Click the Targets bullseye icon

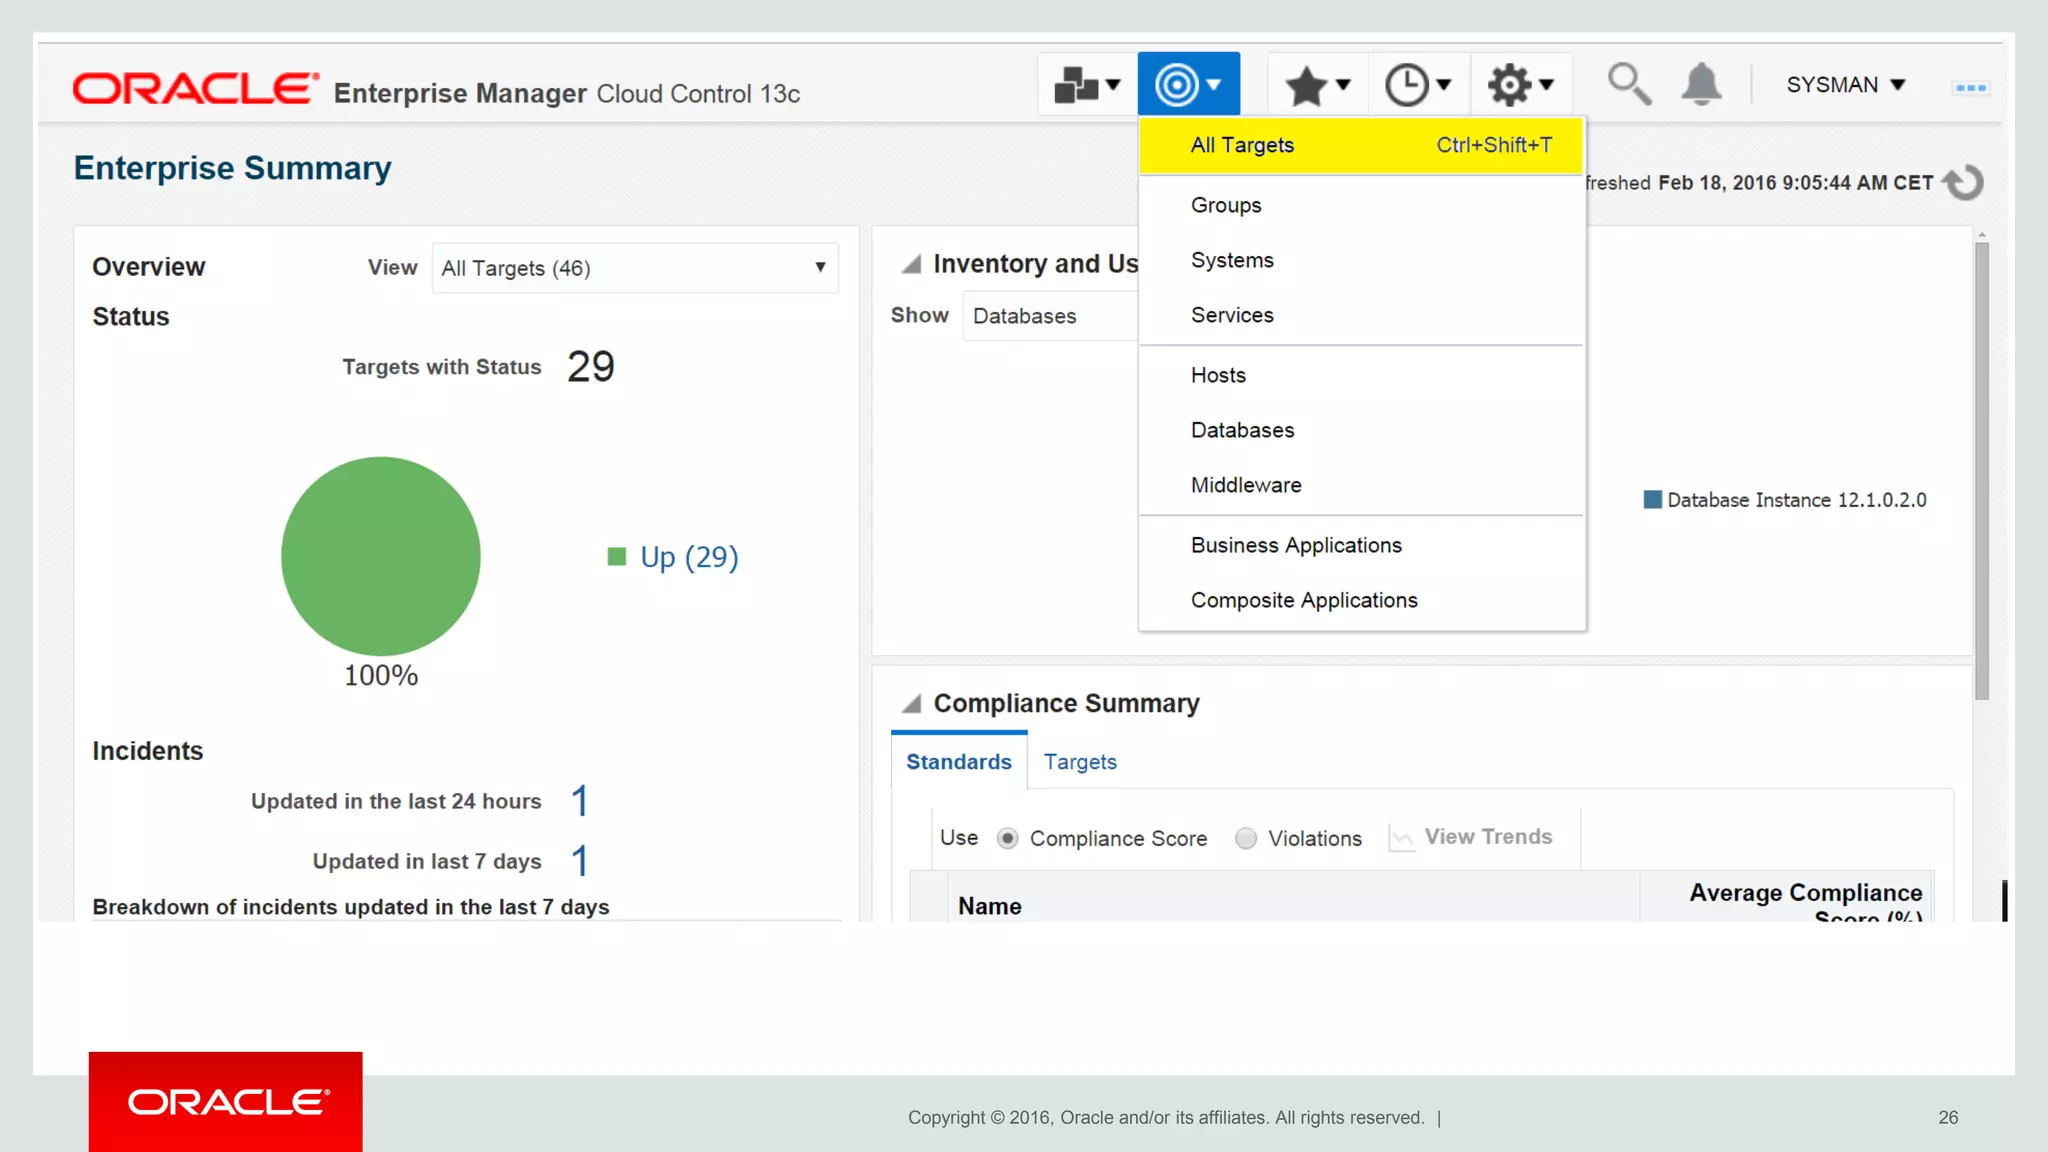[1177, 85]
